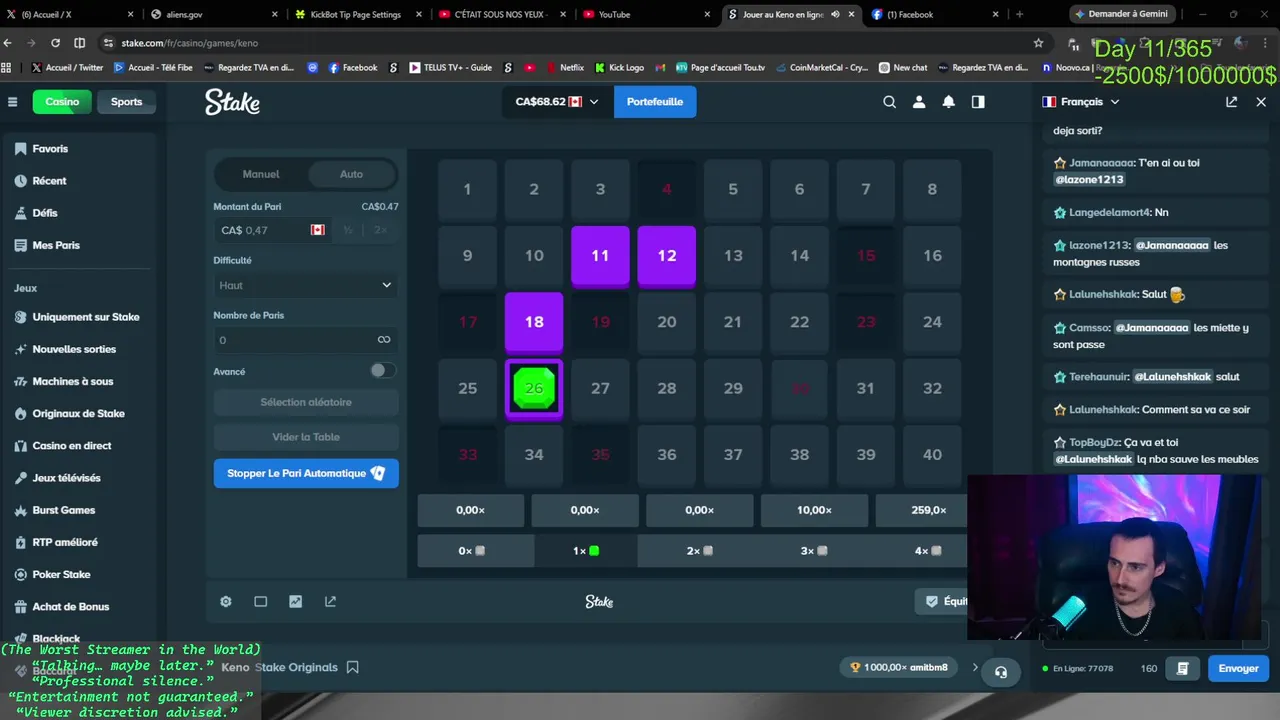1280x720 pixels.
Task: Open Mes Paris in the sidebar
Action: click(56, 245)
